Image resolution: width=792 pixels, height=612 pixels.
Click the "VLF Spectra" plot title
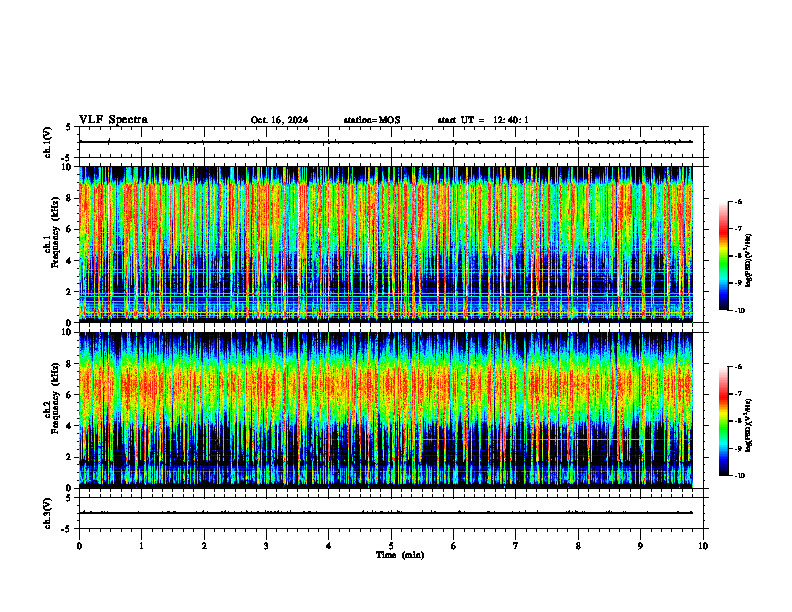pyautogui.click(x=113, y=120)
